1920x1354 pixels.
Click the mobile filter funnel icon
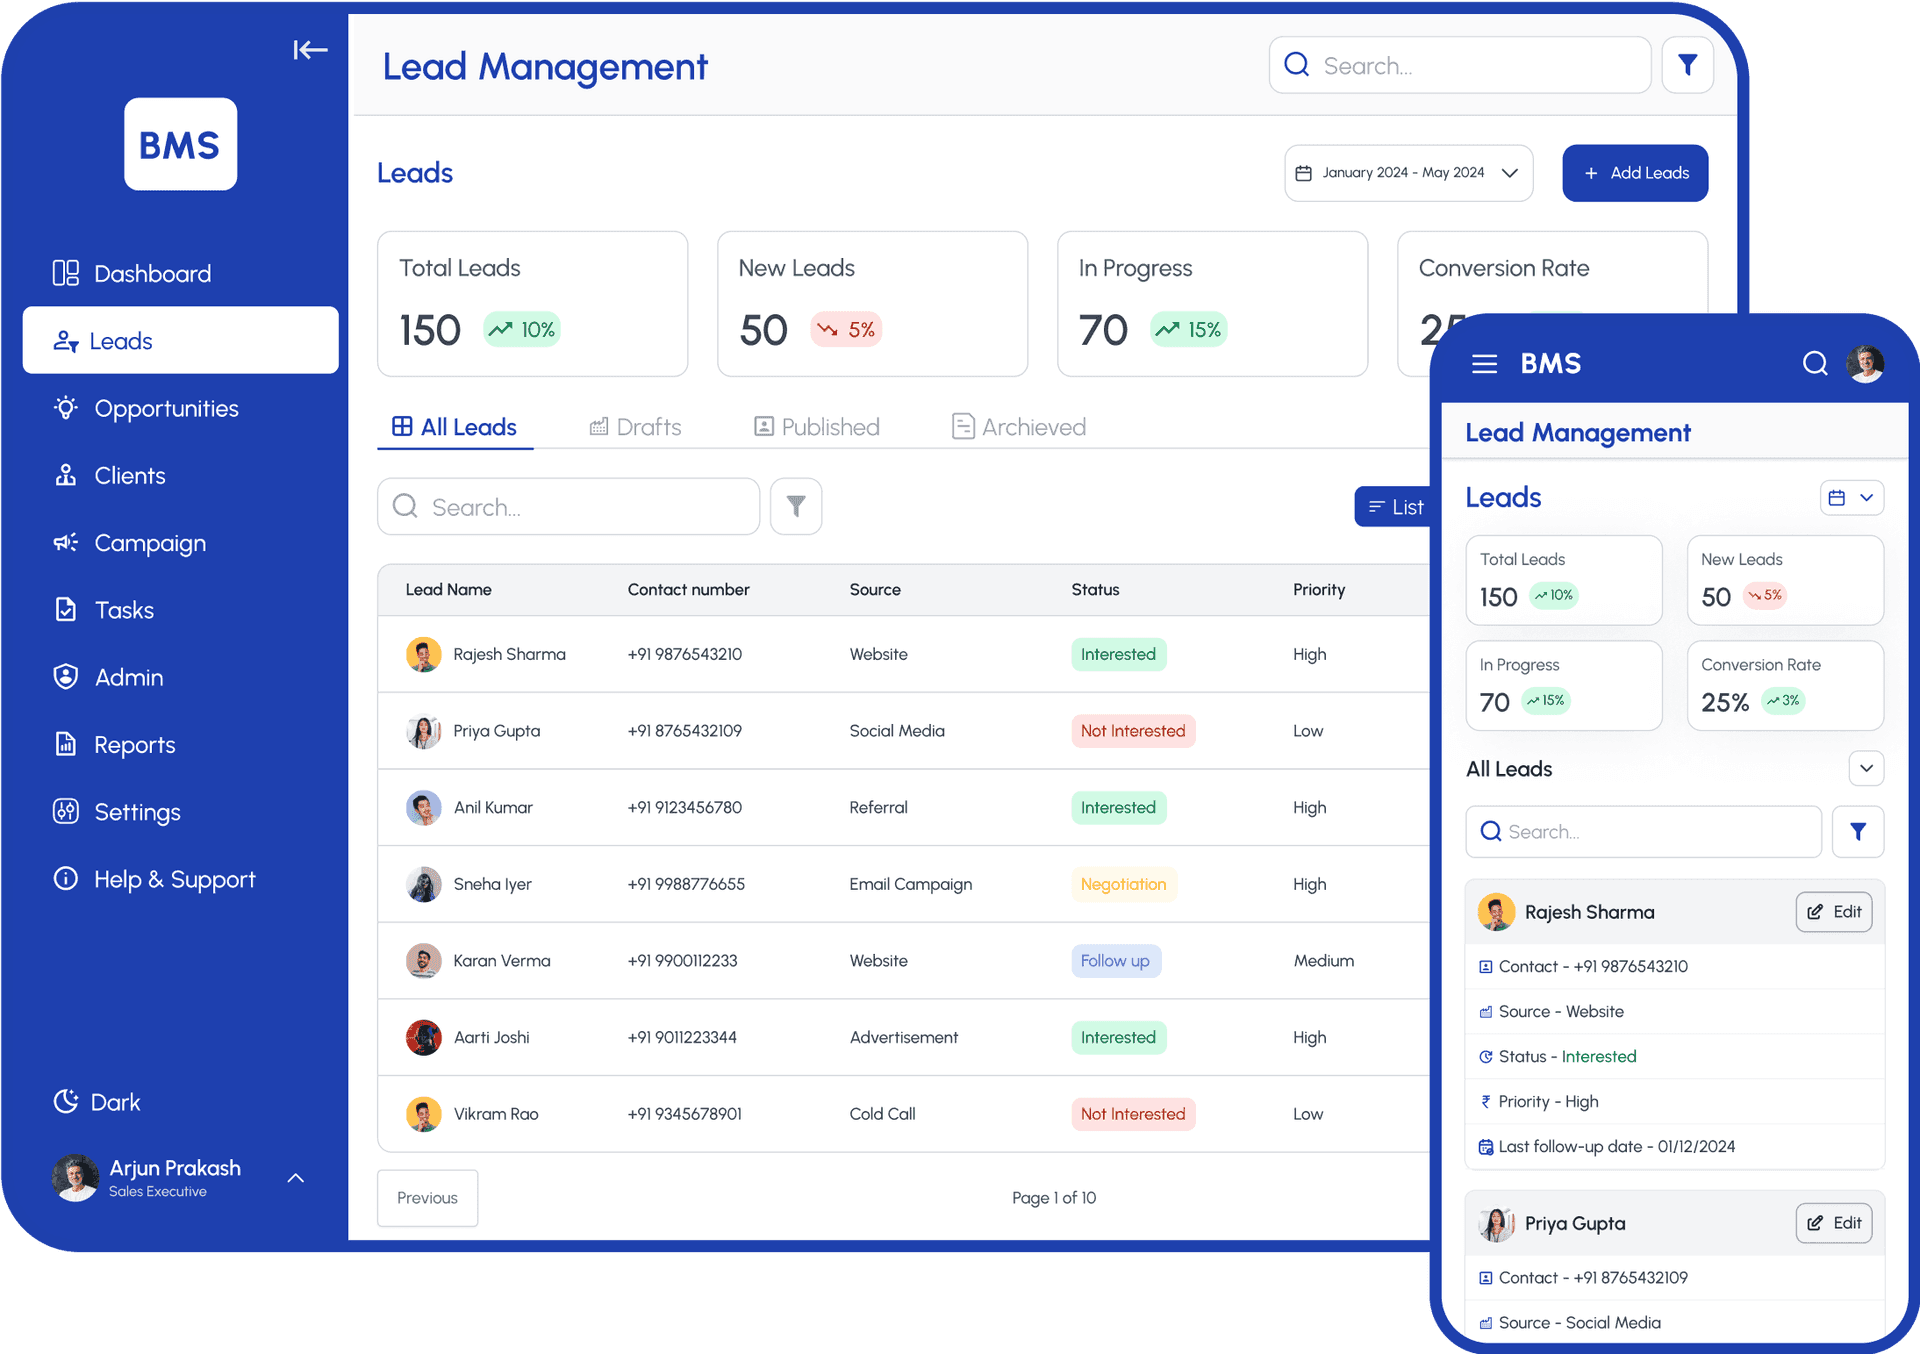tap(1857, 832)
